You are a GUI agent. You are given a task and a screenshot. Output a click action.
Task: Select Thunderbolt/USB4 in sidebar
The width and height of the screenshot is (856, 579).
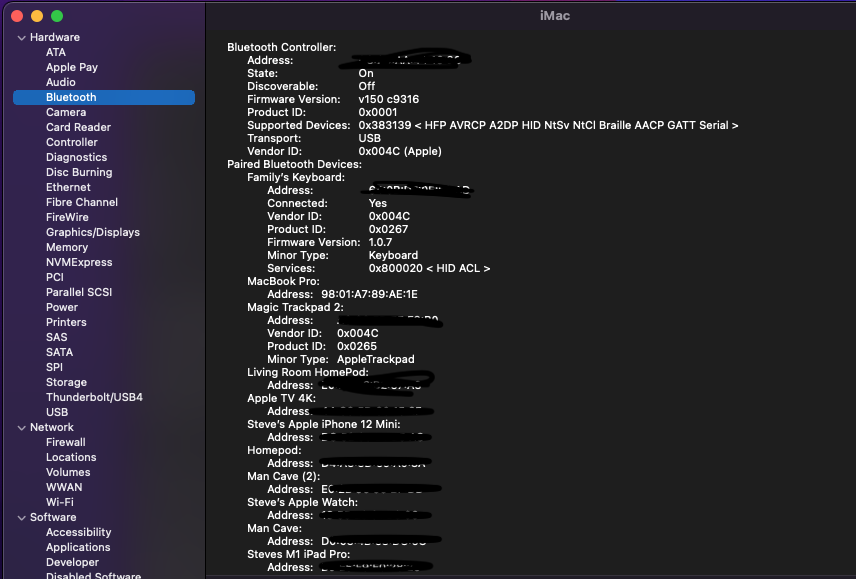(x=94, y=397)
